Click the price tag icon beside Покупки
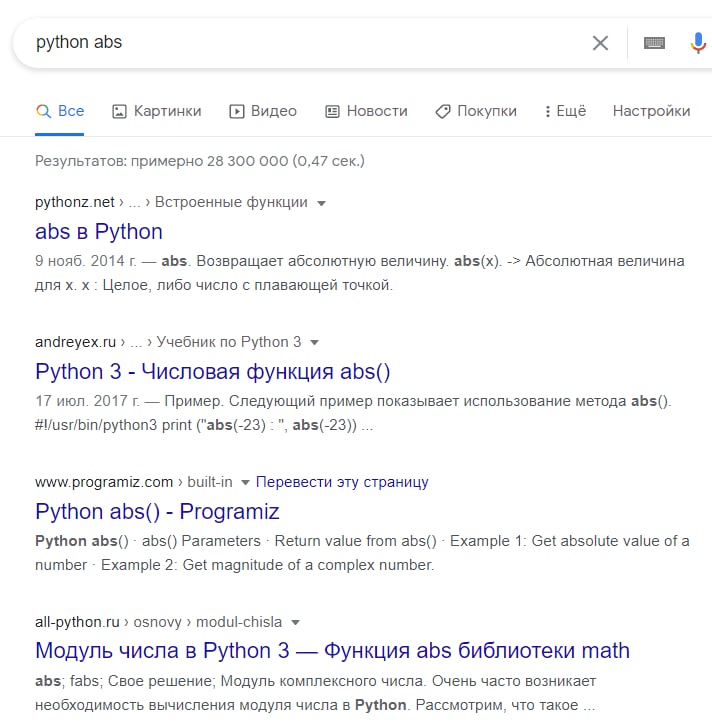 (x=443, y=111)
